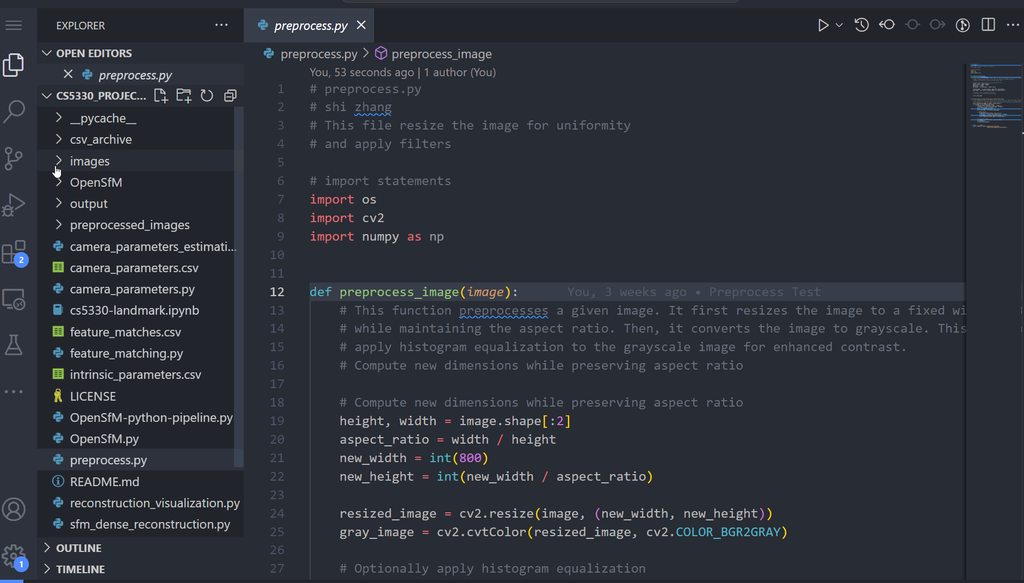Open feature_matching.py

[126, 353]
